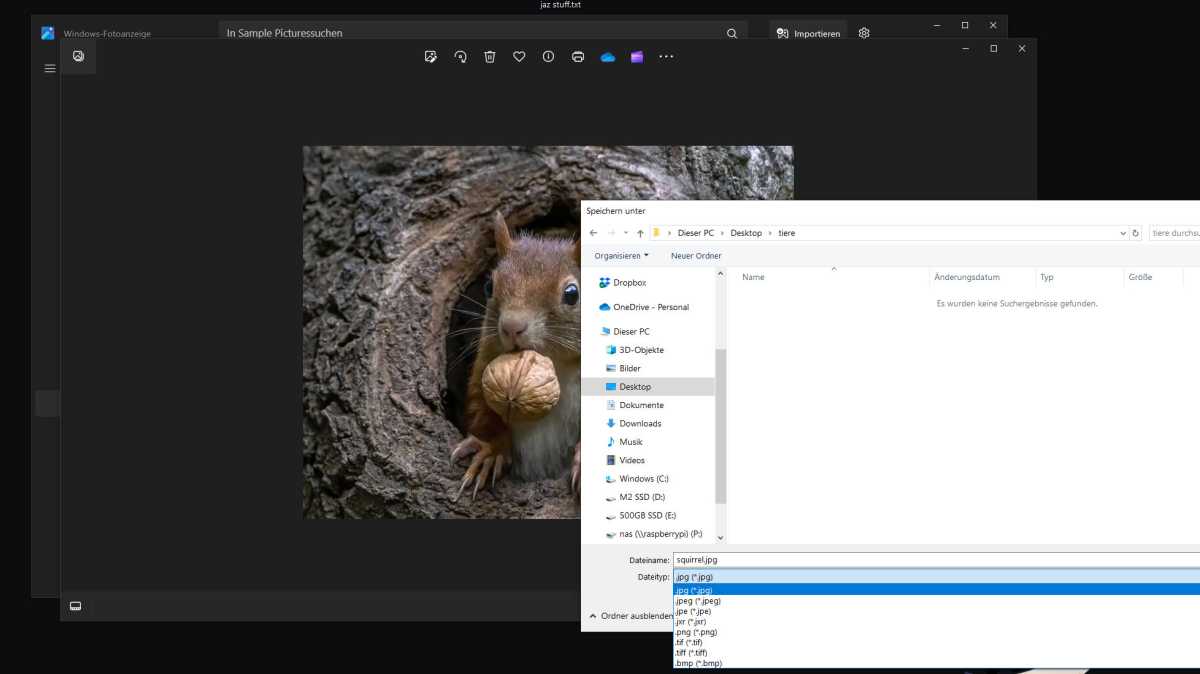Open the Organisieren menu
The height and width of the screenshot is (674, 1200).
click(x=622, y=256)
